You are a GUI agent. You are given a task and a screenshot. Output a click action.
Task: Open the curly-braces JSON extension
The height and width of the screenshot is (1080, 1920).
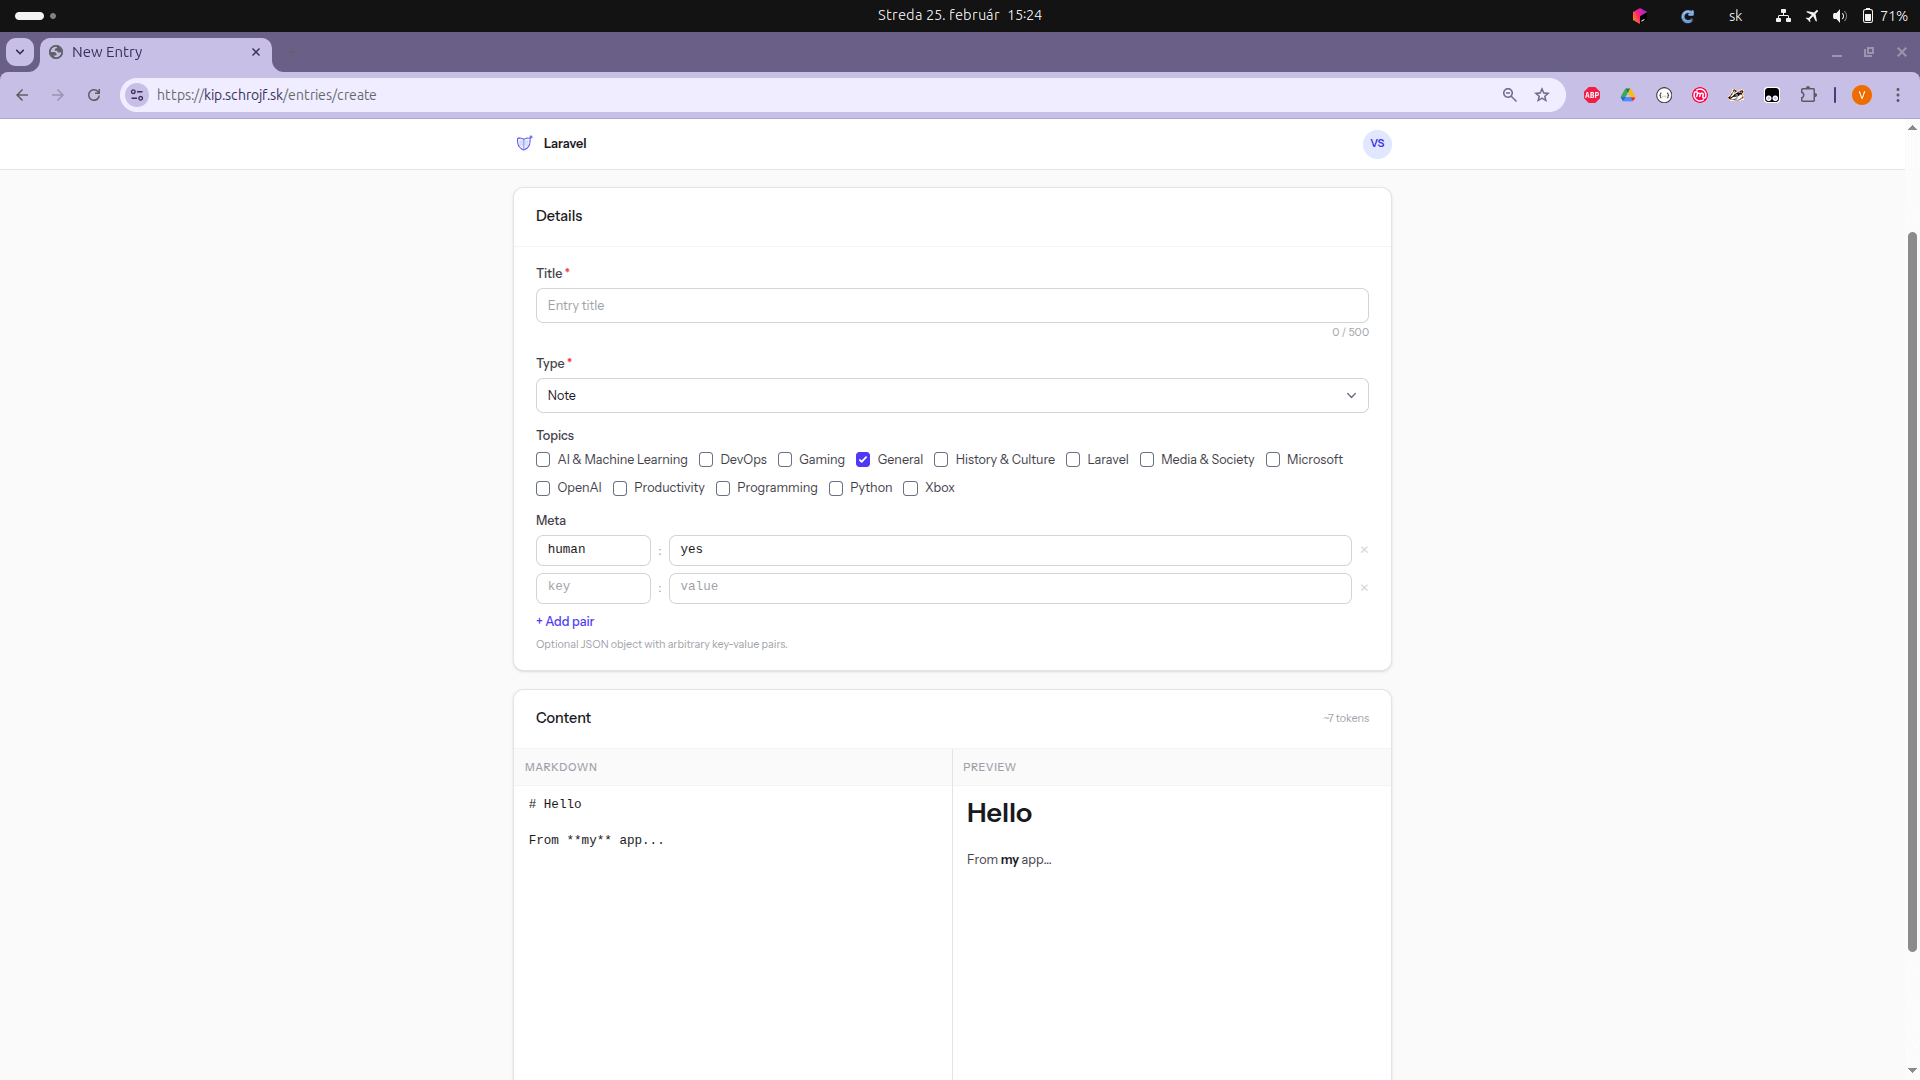coord(1664,95)
